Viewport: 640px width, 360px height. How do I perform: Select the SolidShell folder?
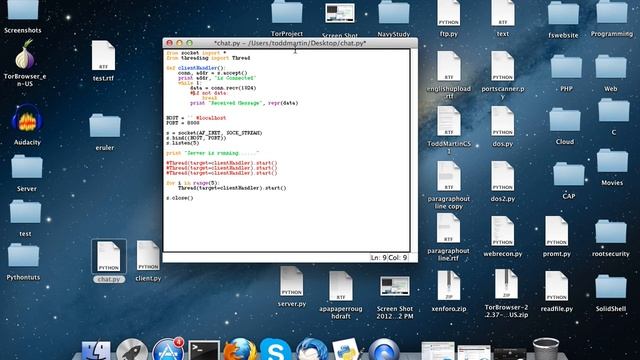(611, 287)
